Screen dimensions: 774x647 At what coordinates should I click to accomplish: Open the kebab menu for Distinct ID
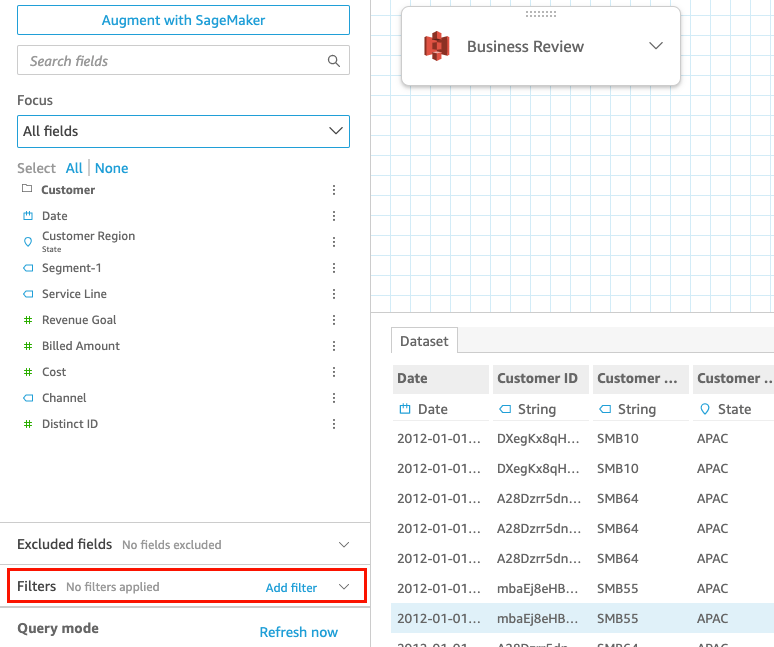334,424
